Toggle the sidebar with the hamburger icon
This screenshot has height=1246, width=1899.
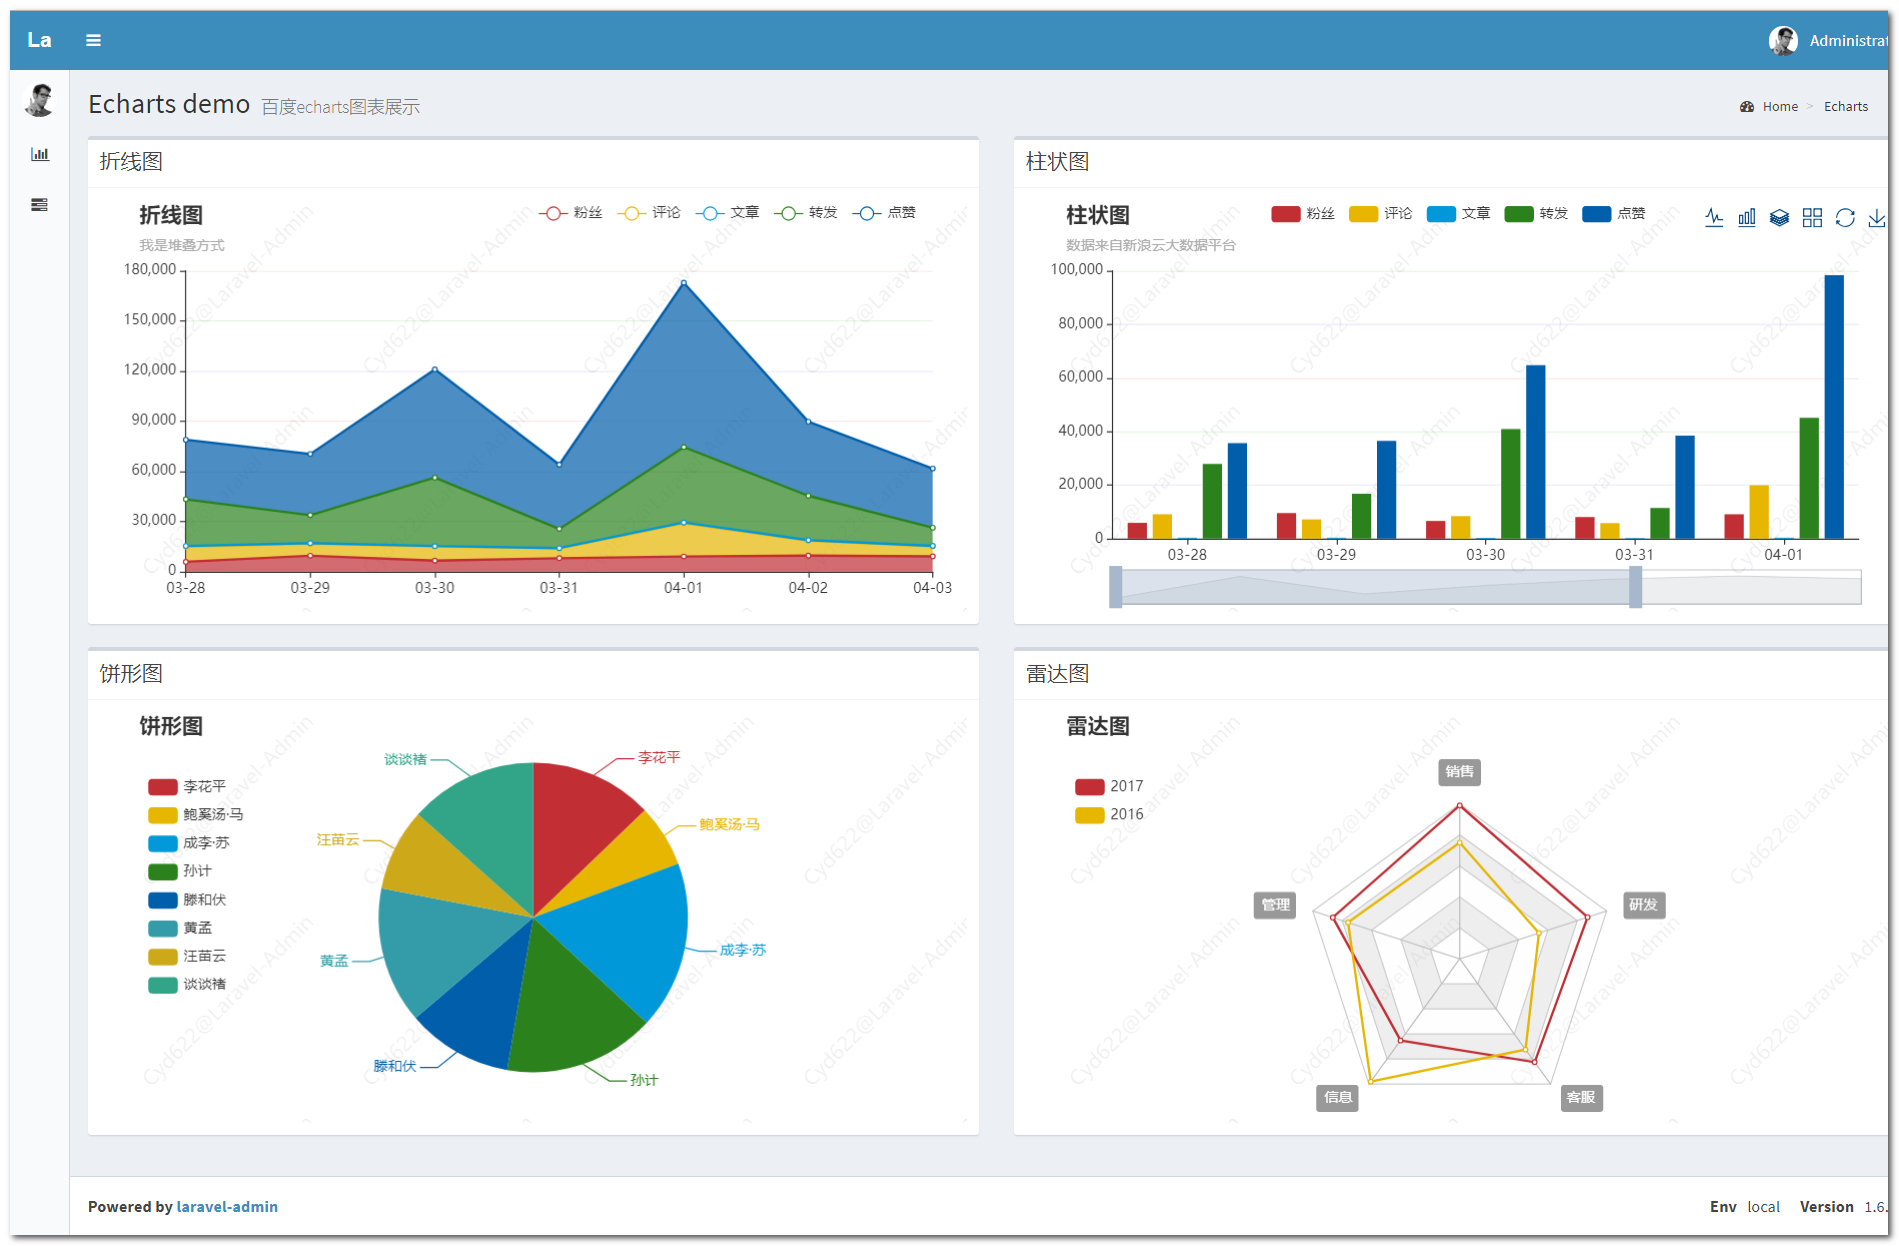pyautogui.click(x=93, y=40)
